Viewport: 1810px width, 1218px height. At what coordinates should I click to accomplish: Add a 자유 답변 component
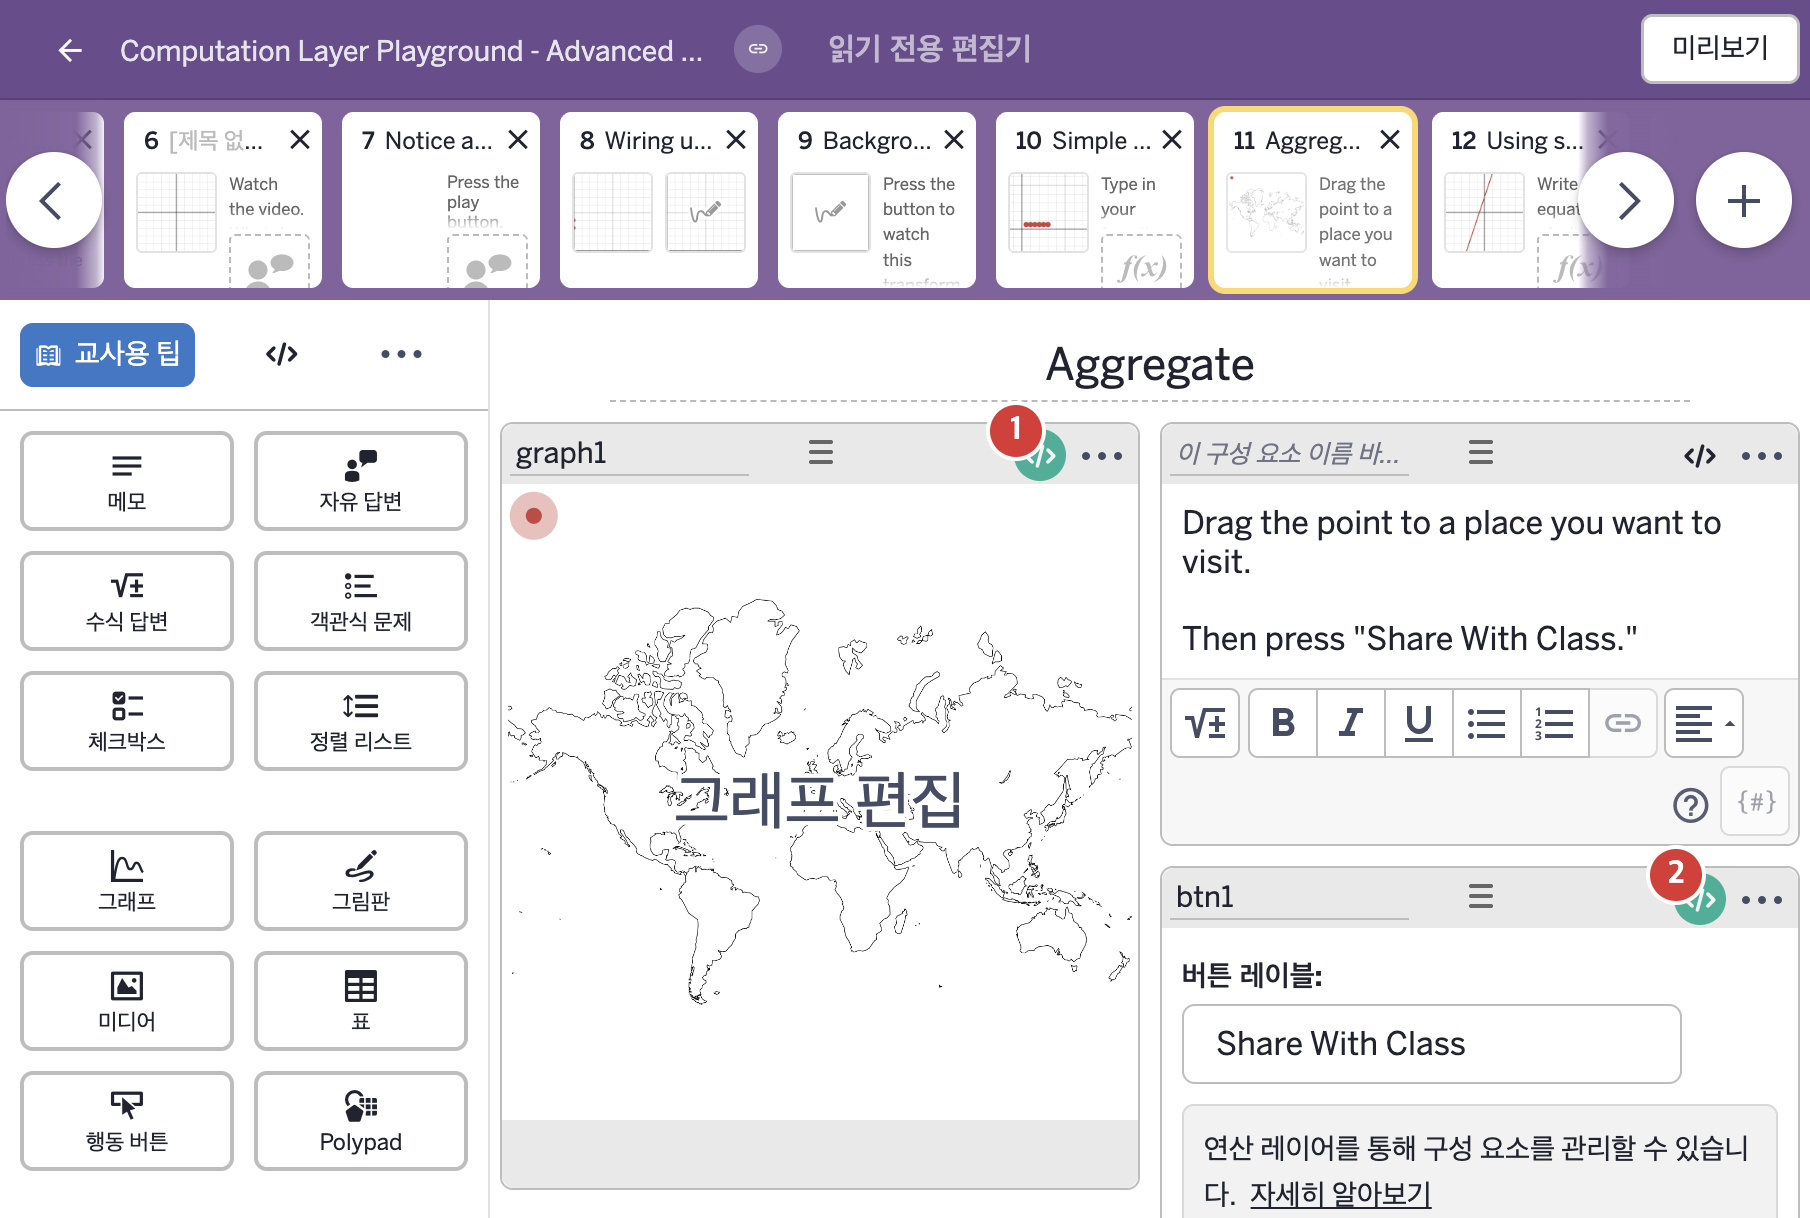coord(361,481)
